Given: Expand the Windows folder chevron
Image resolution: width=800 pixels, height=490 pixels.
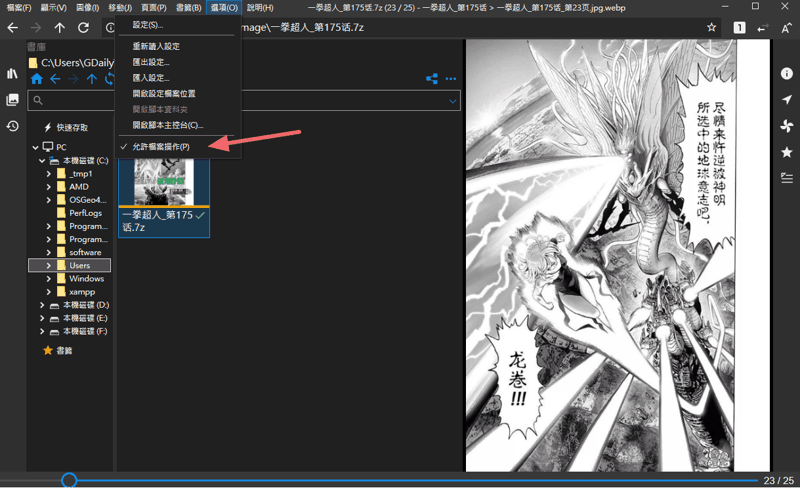Looking at the screenshot, I should (48, 279).
